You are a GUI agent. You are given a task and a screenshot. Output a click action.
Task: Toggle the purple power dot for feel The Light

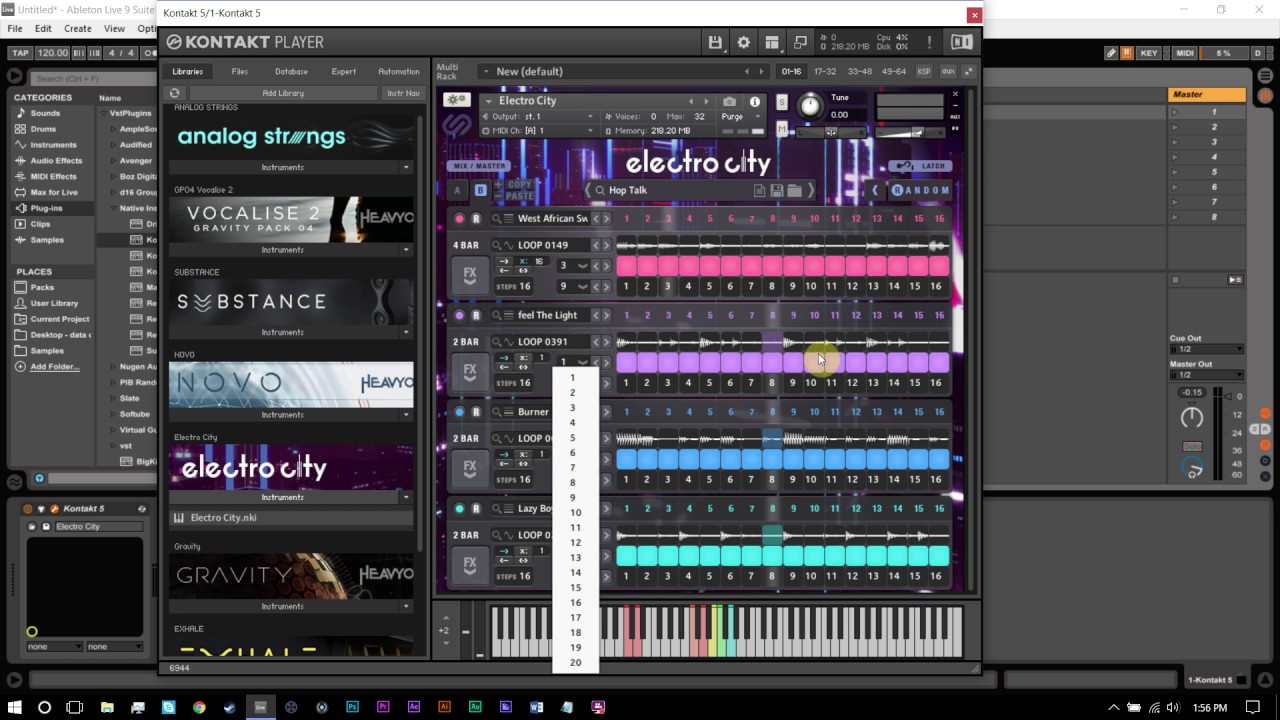pos(460,315)
